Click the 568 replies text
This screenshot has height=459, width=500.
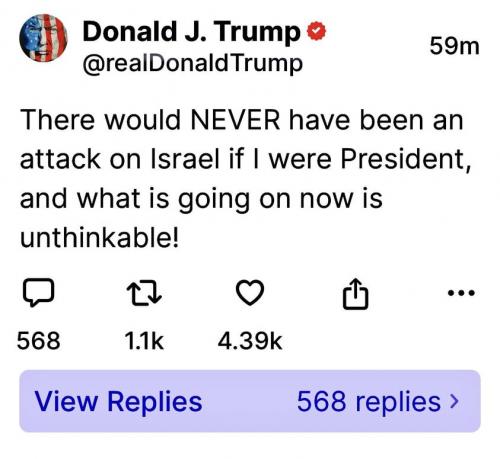point(369,401)
